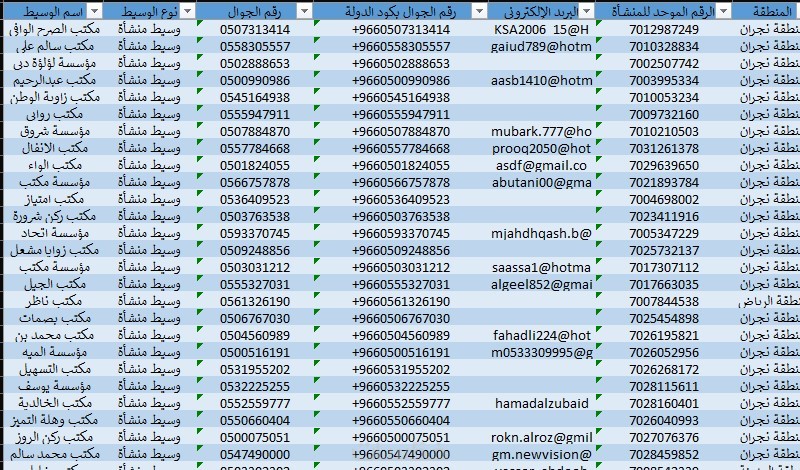Click the cell مؤسسة يوسف
The height and width of the screenshot is (470, 800).
tap(53, 386)
